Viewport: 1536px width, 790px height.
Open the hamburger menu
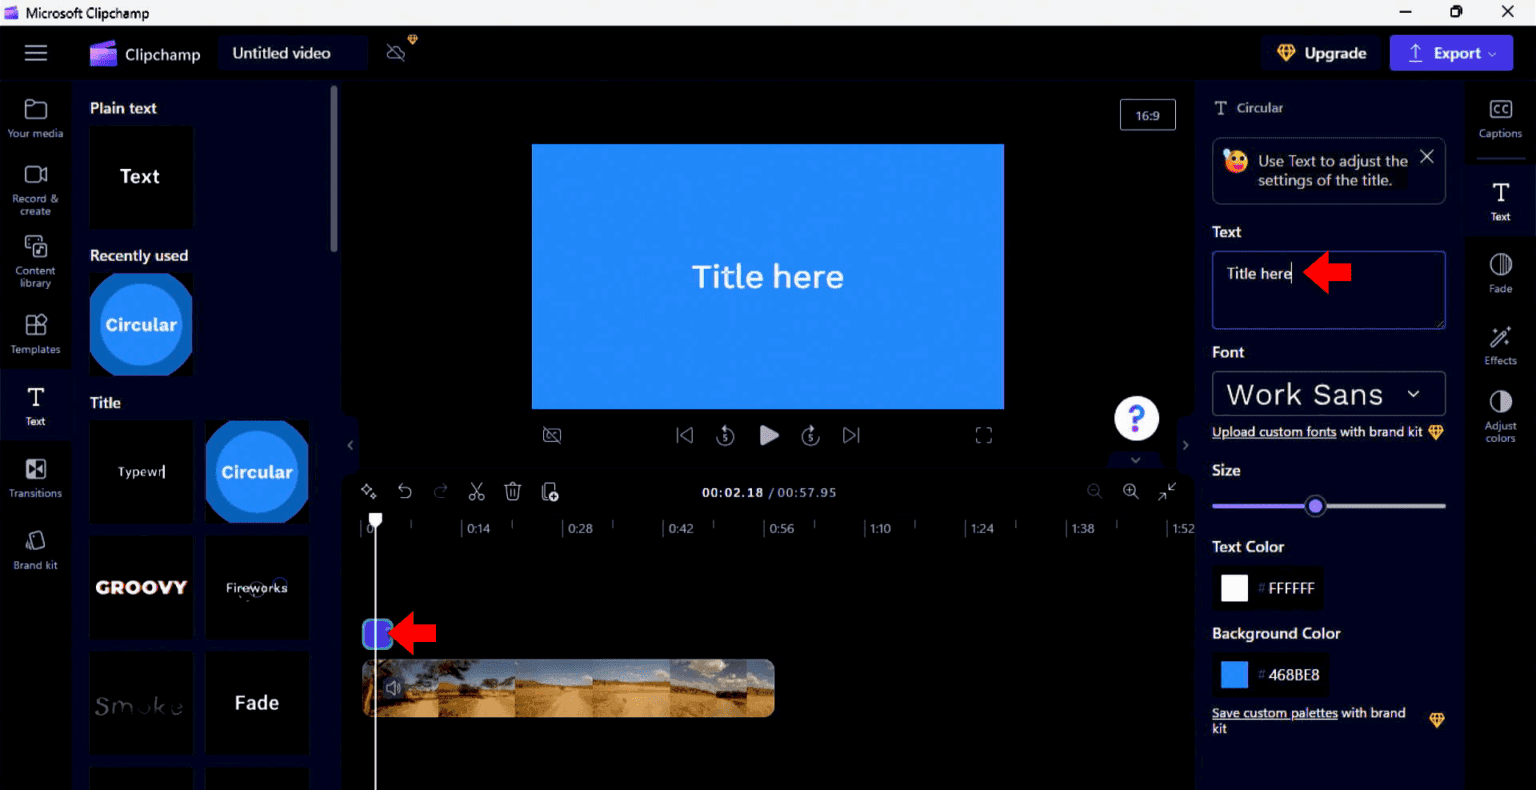(x=36, y=53)
